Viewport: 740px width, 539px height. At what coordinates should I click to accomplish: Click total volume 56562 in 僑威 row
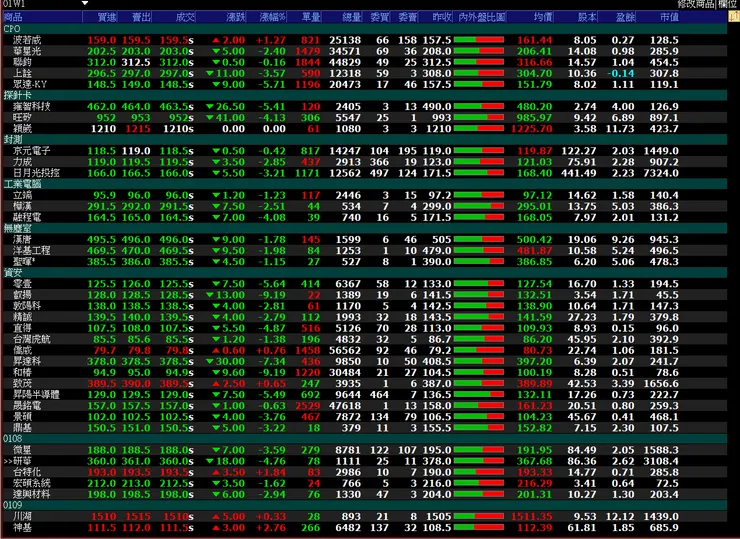coord(345,351)
